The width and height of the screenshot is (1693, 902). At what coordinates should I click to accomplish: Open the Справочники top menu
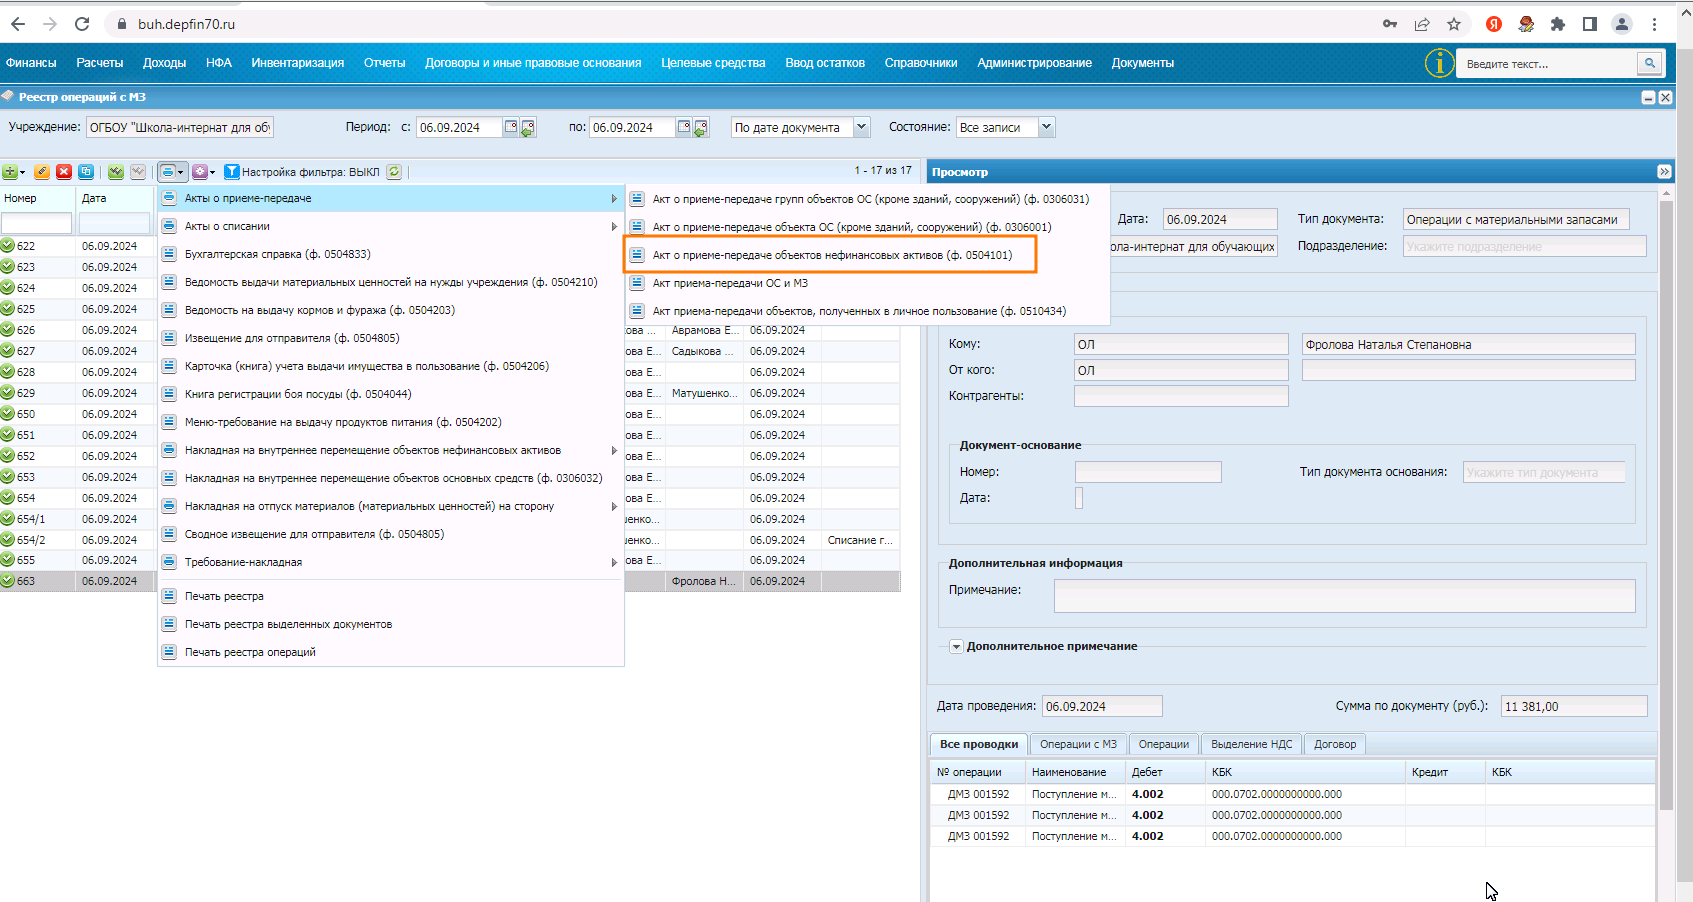pyautogui.click(x=921, y=63)
